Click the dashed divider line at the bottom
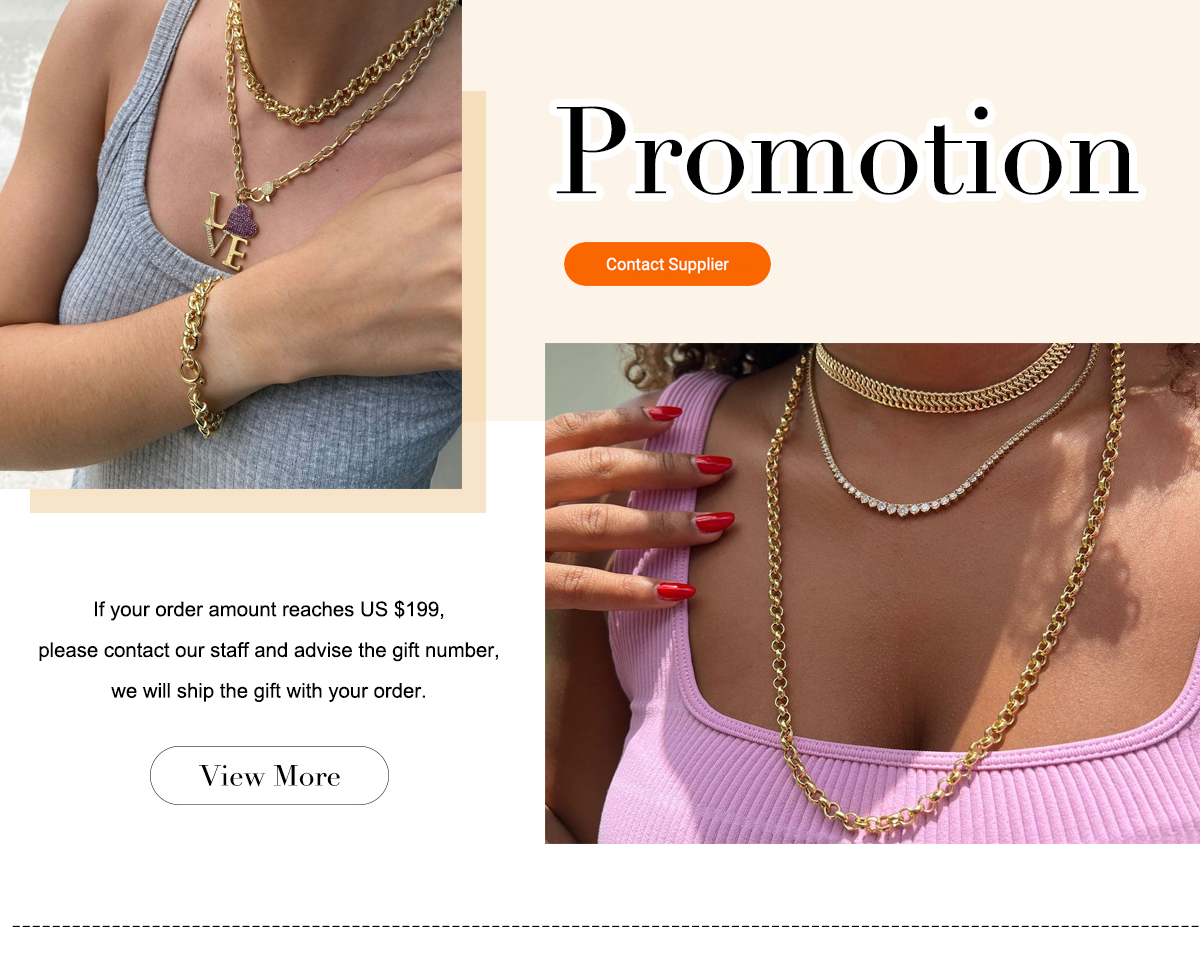The width and height of the screenshot is (1200, 954). coord(606,927)
